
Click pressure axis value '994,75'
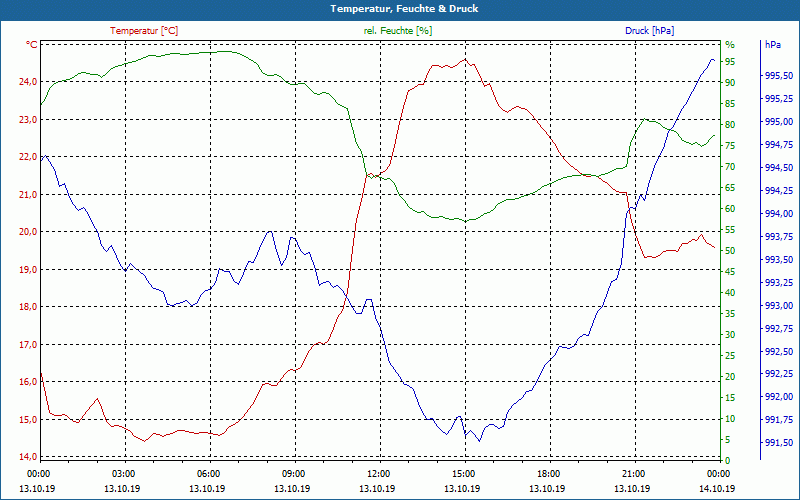click(779, 145)
